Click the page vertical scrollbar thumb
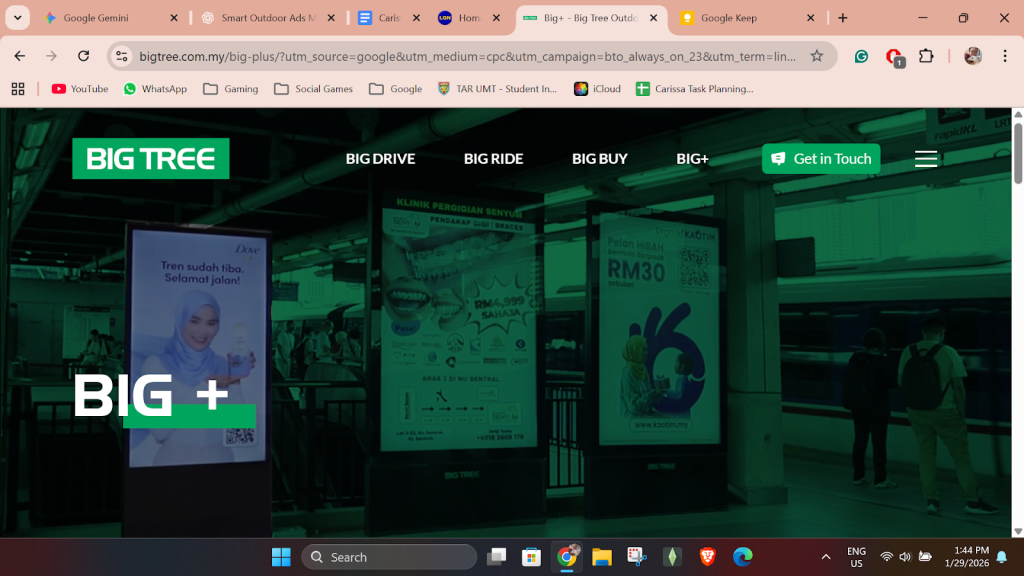Screen dimensions: 1024x576 [1017, 153]
